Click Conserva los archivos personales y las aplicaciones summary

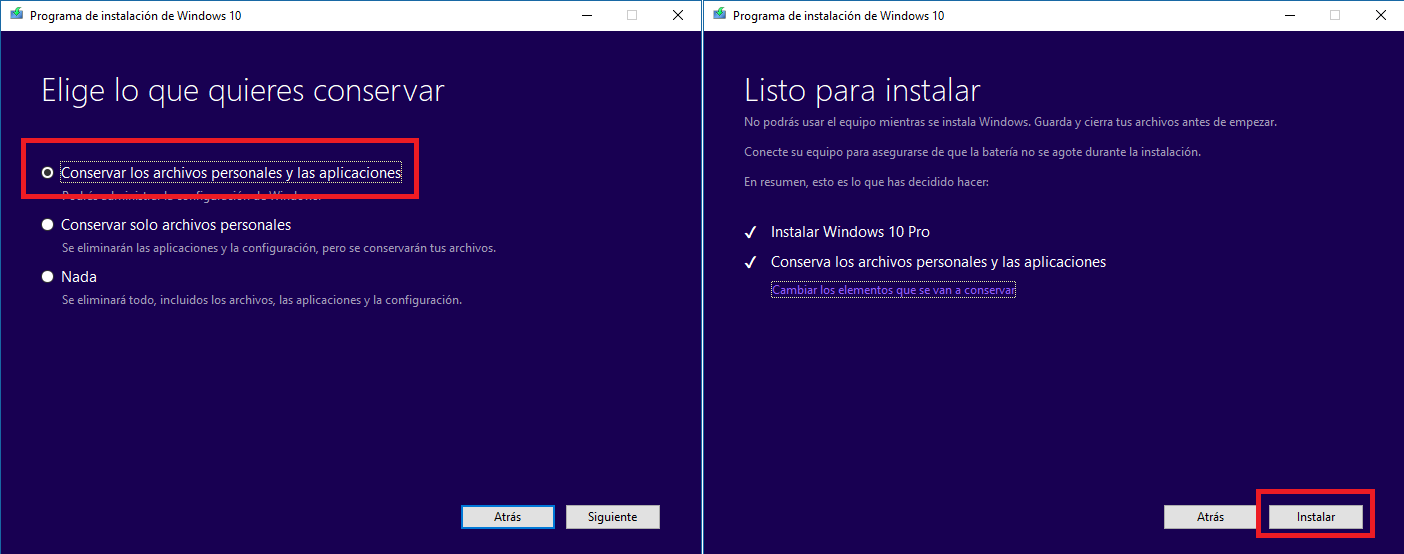pos(938,262)
